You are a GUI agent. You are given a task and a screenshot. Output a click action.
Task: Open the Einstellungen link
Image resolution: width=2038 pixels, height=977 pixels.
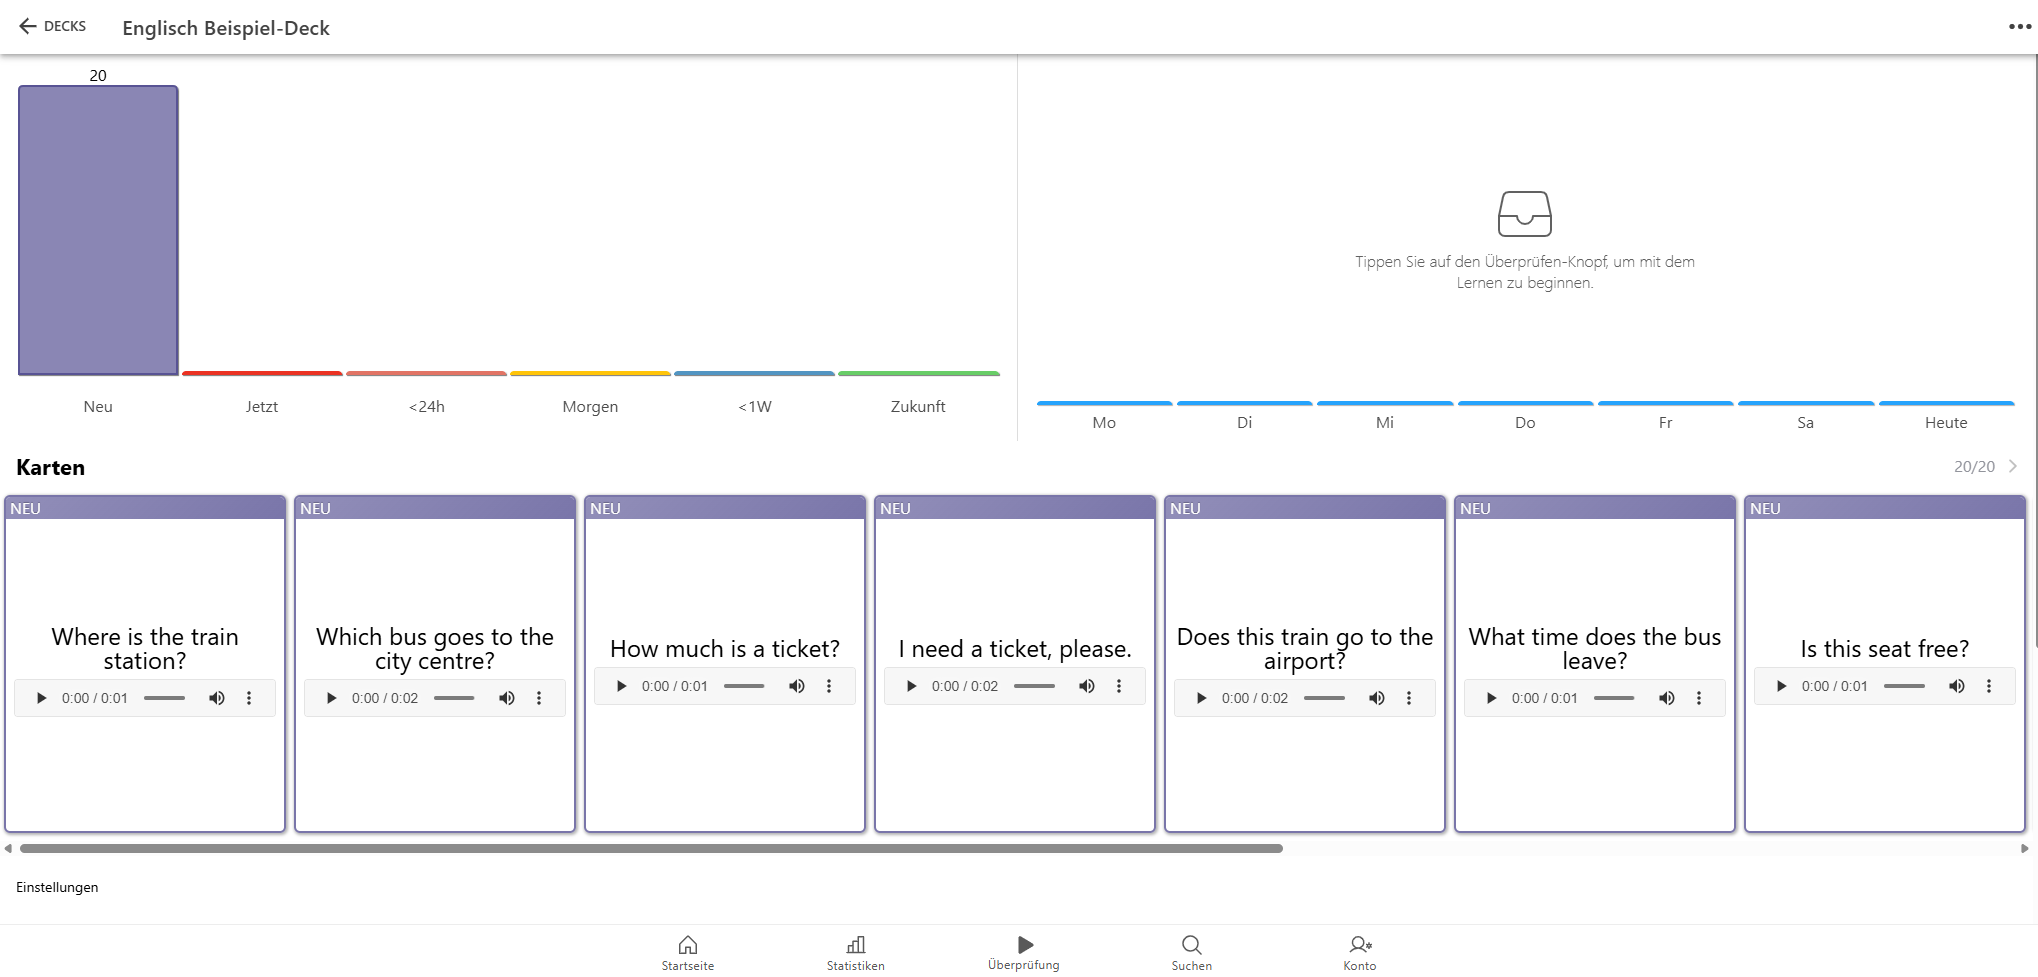point(57,887)
